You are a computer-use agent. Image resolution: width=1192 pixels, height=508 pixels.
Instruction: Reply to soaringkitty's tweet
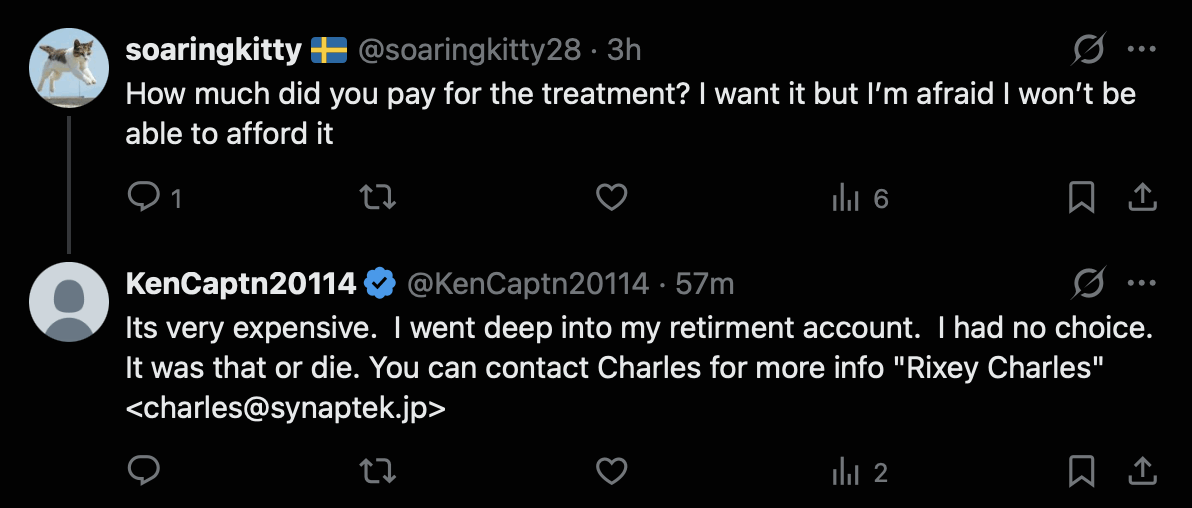coord(145,199)
